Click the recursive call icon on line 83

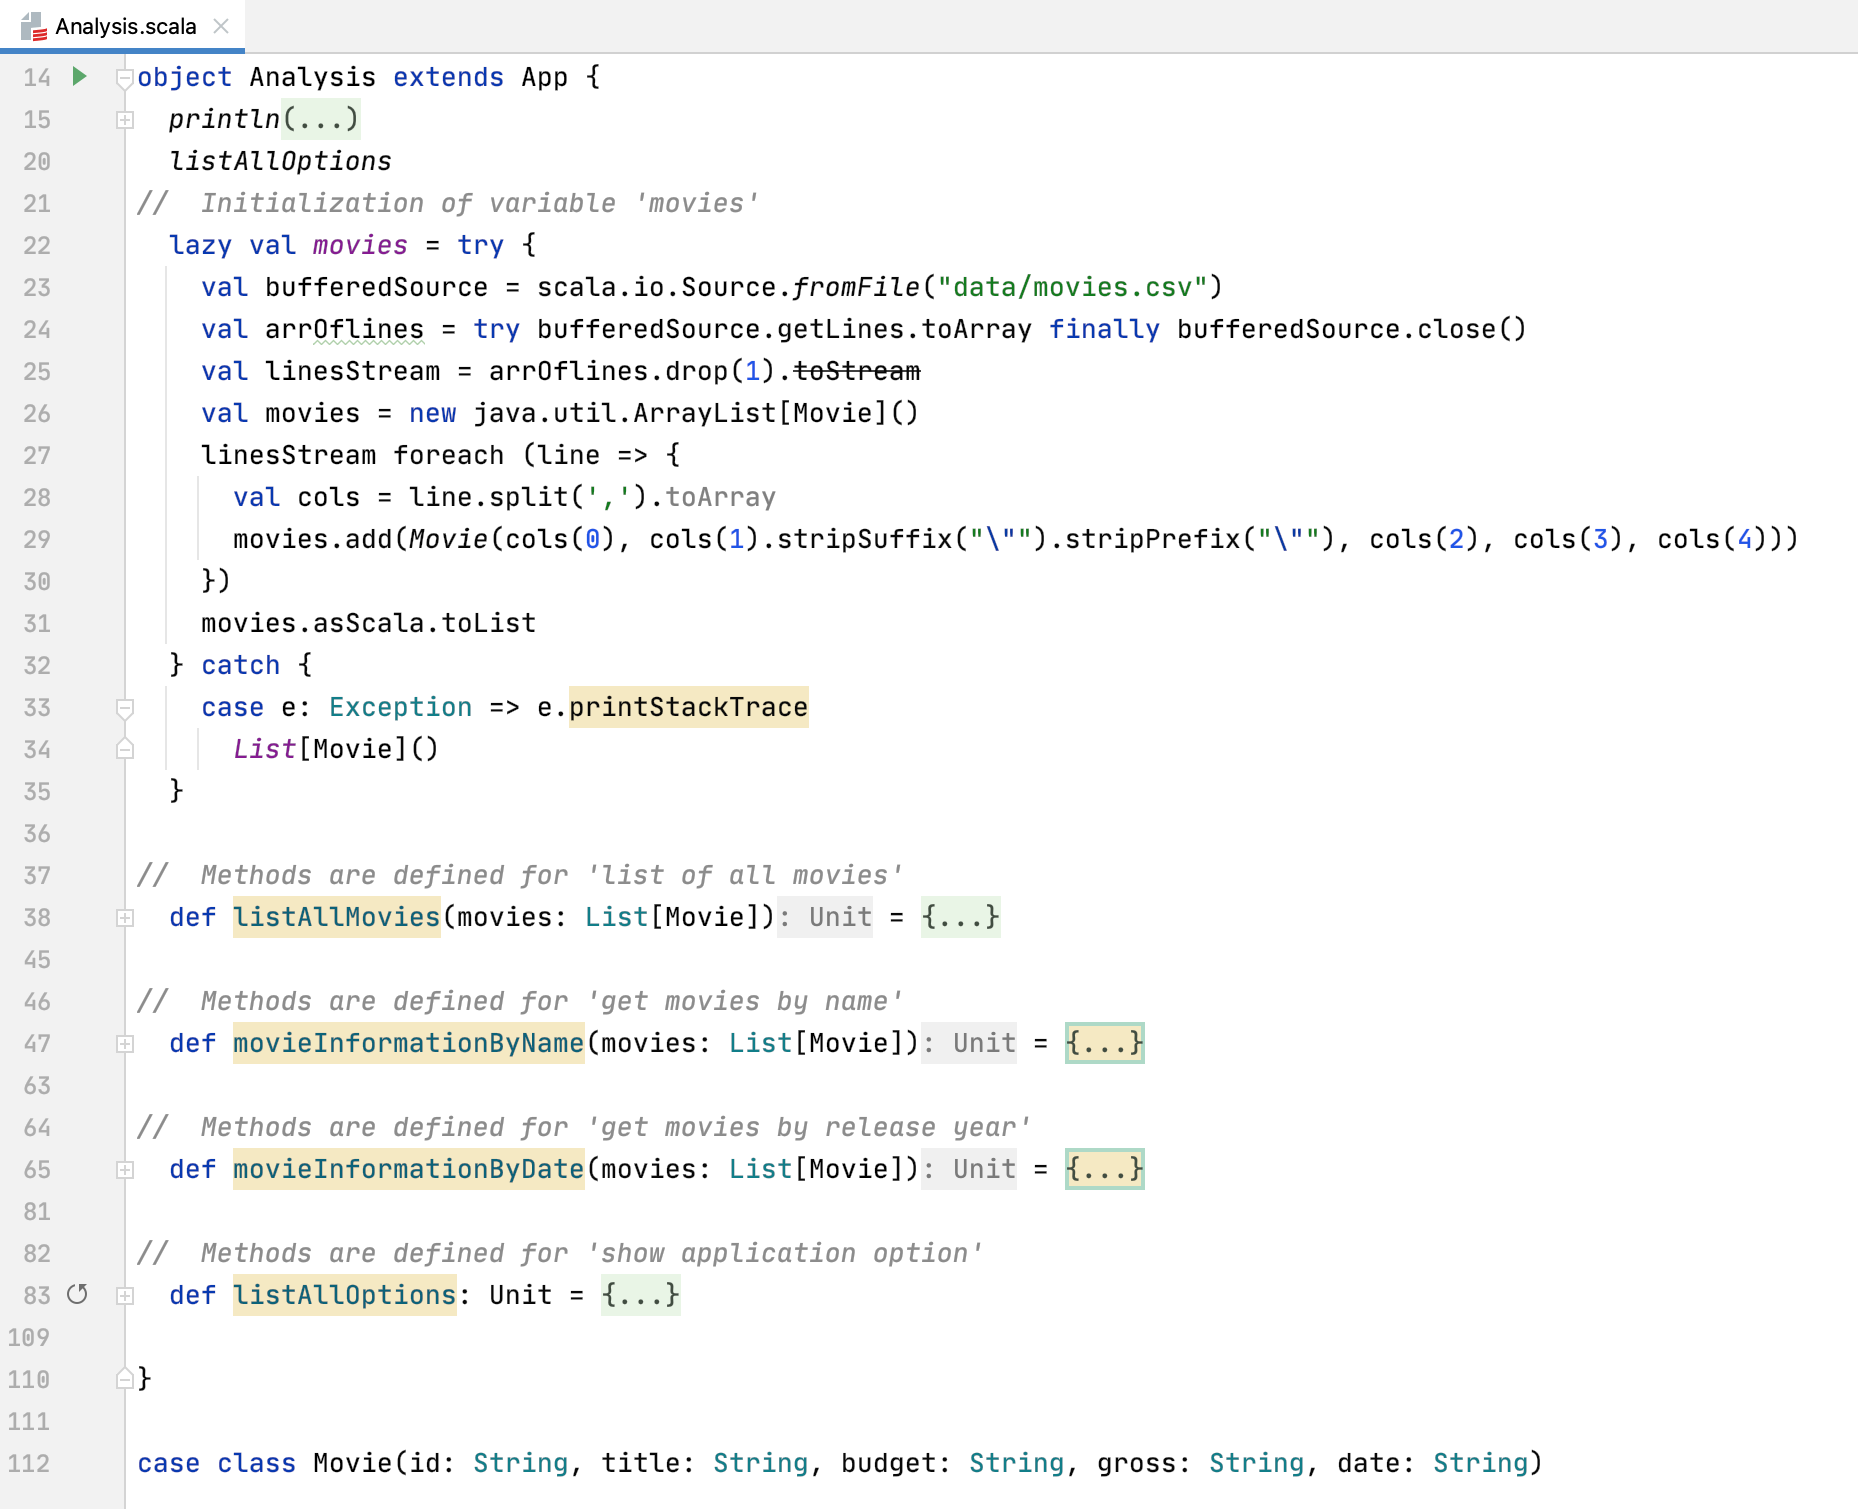(77, 1295)
